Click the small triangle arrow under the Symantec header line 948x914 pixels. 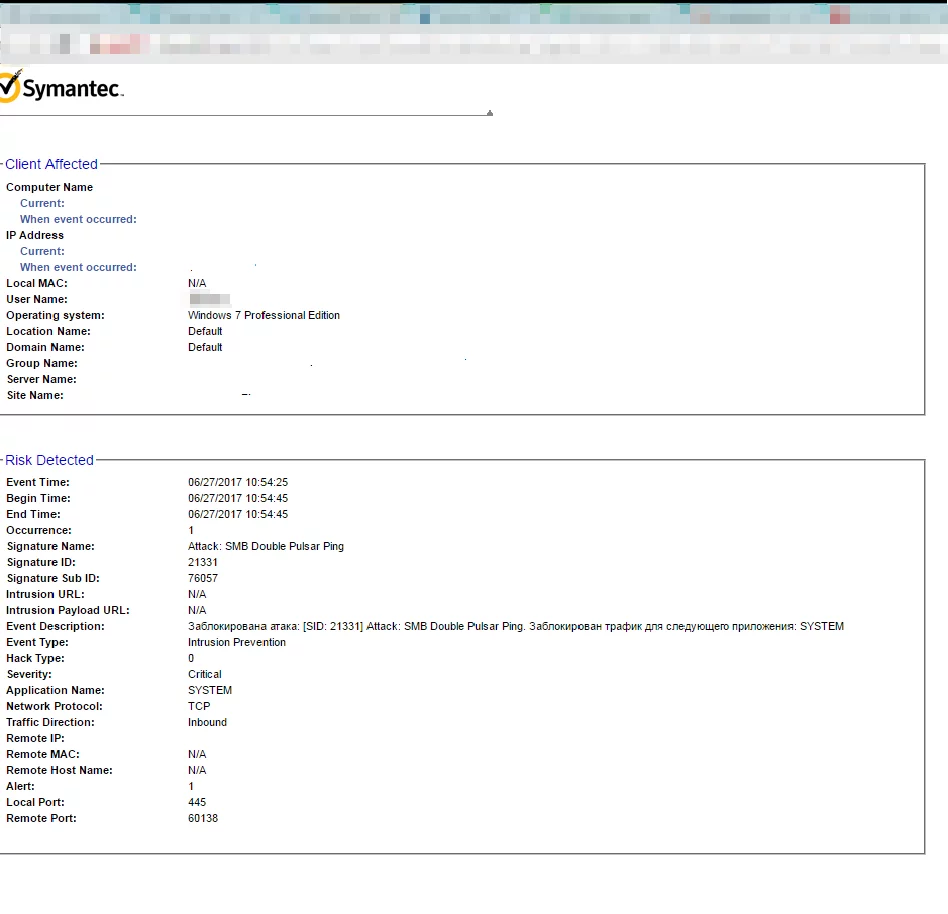(x=490, y=113)
